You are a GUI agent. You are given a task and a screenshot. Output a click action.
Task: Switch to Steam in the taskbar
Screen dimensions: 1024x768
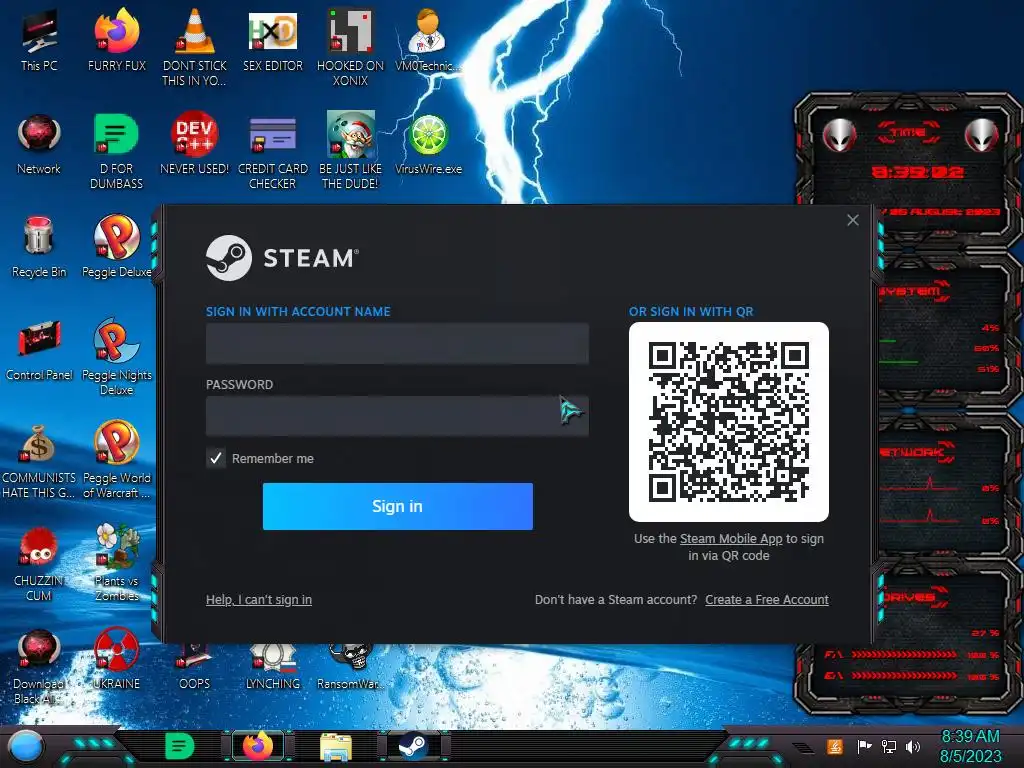tap(413, 746)
